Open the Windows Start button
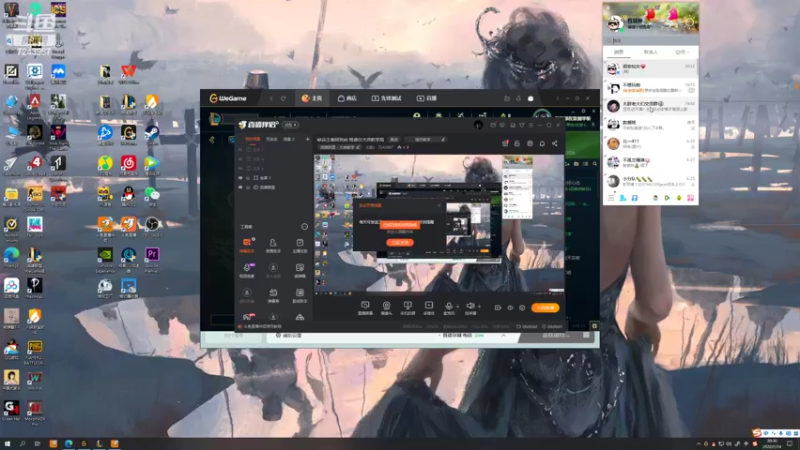800x450 pixels. coord(7,444)
